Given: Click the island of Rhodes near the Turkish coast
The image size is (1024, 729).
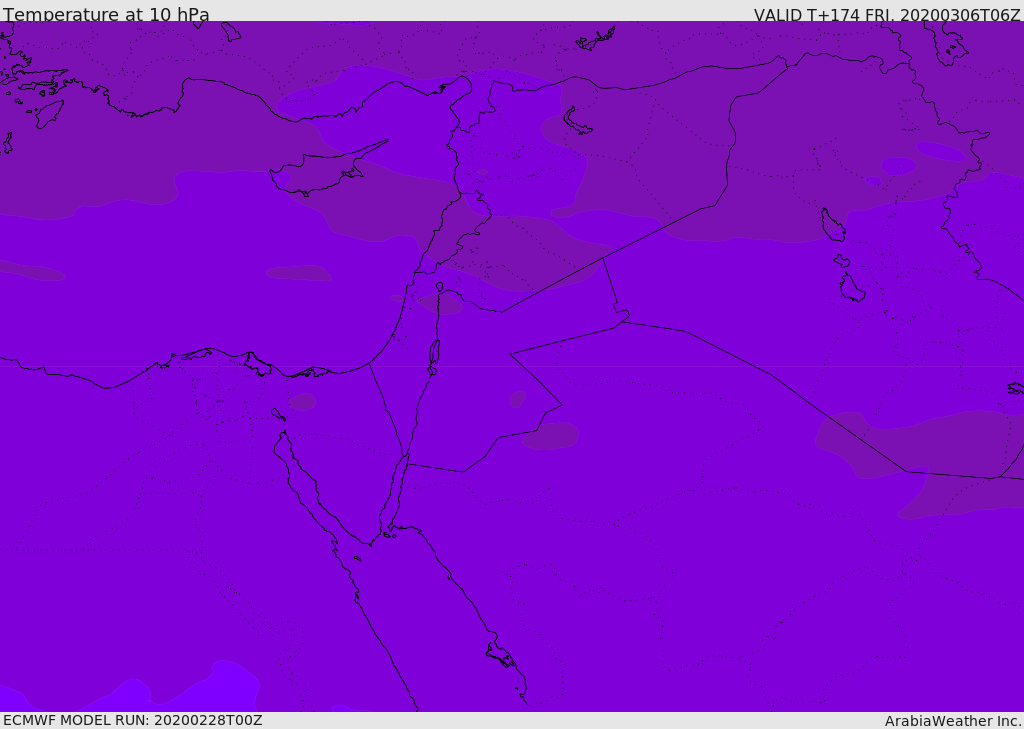Looking at the screenshot, I should point(49,113).
